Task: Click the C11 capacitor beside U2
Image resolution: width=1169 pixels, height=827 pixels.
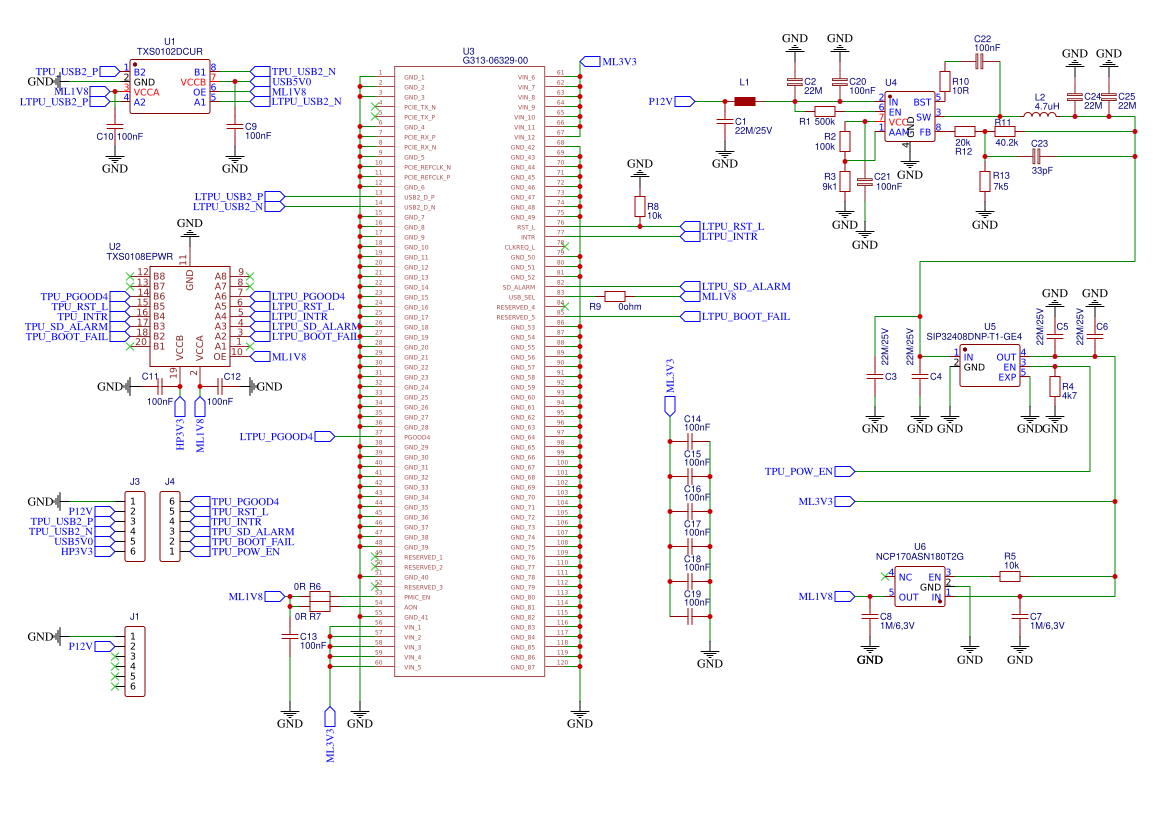Action: [x=160, y=386]
